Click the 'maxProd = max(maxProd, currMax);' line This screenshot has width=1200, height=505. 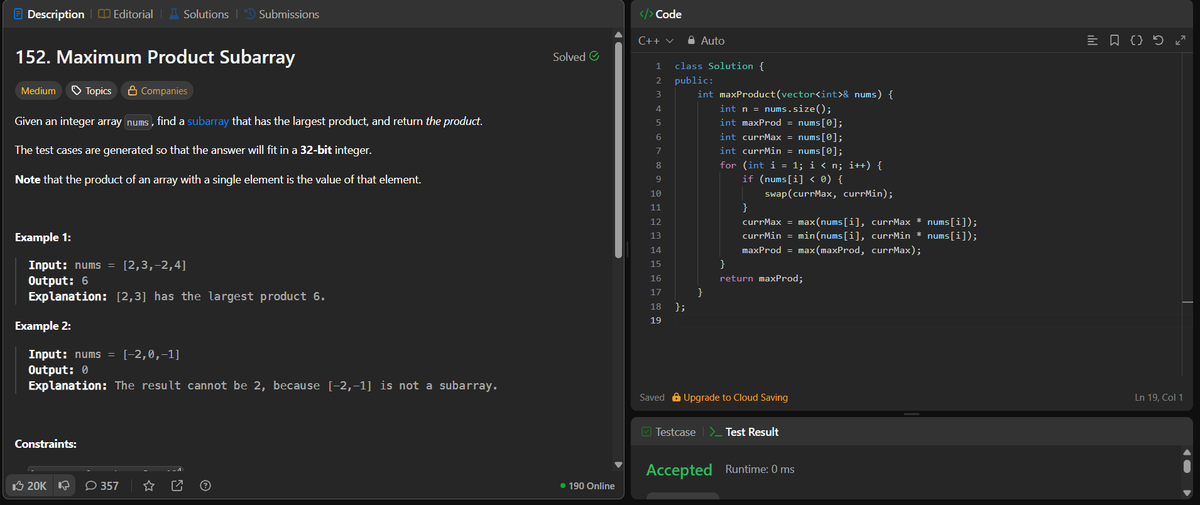(831, 250)
